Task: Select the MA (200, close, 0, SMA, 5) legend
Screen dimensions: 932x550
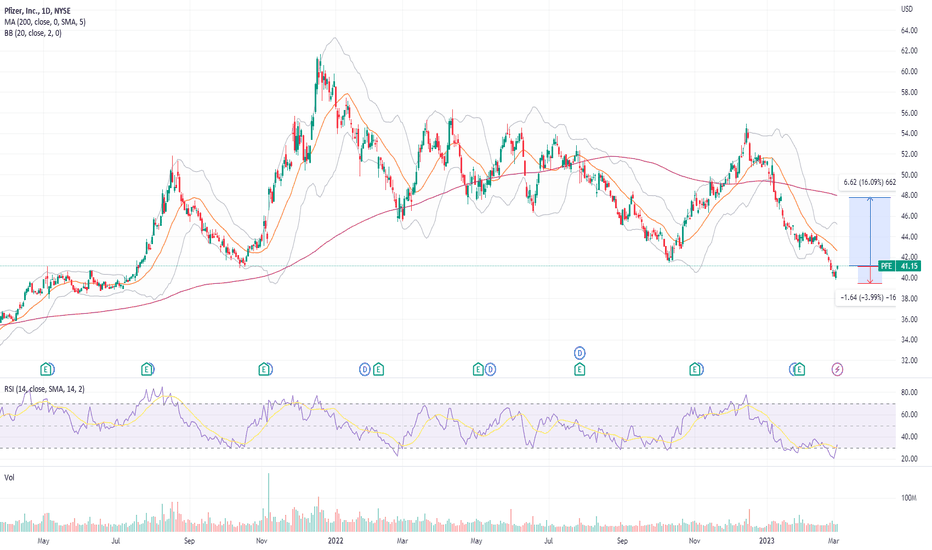Action: [x=45, y=22]
